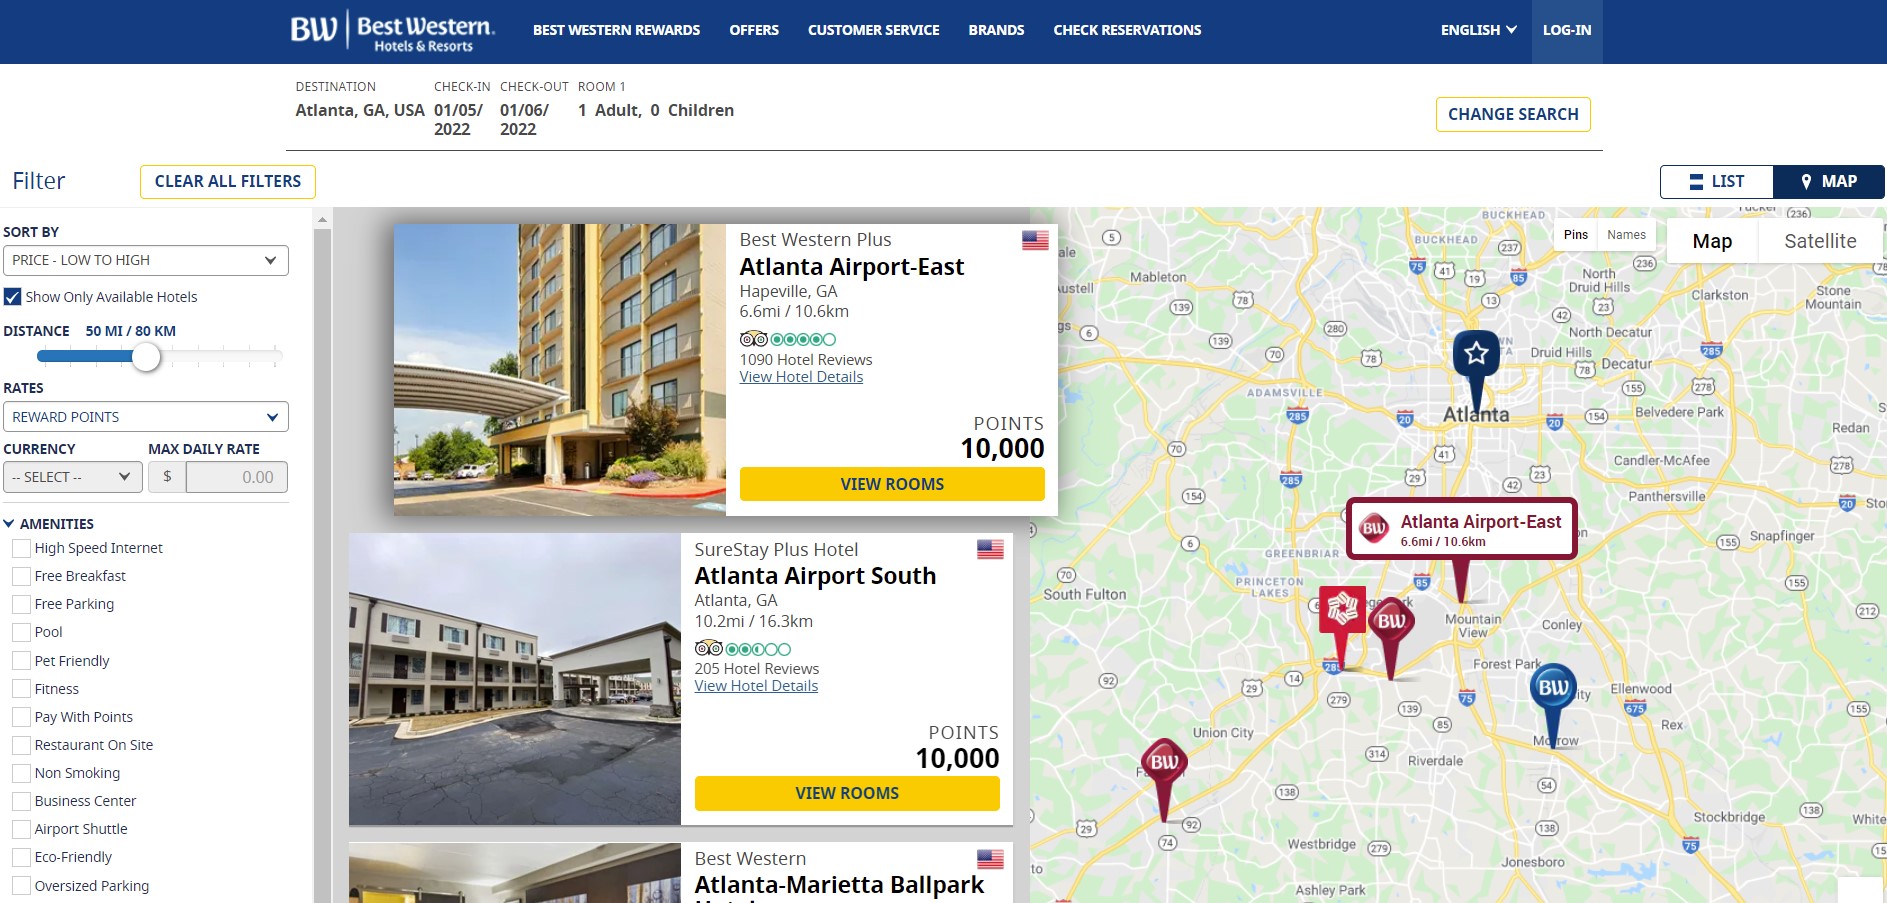1887x903 pixels.
Task: Open the Currency select dropdown
Action: pyautogui.click(x=71, y=476)
